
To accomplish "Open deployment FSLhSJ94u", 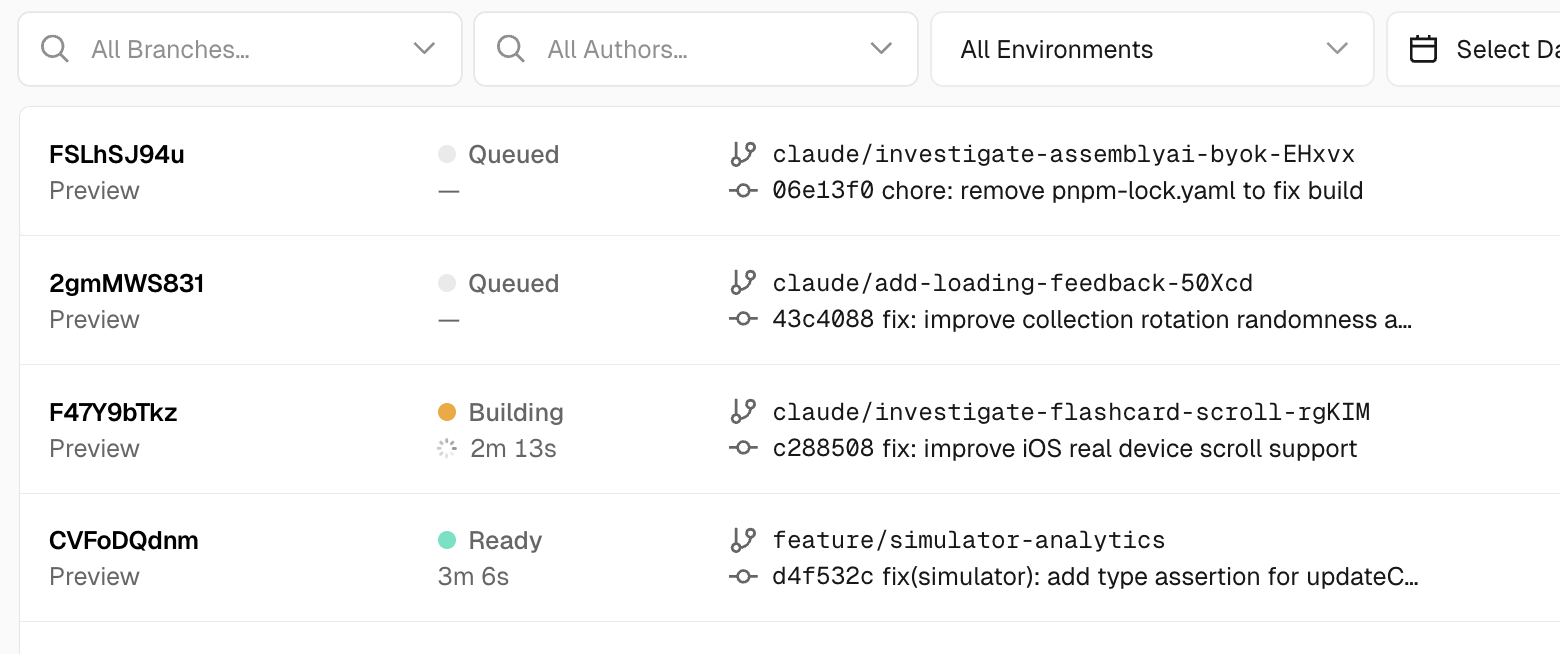I will pyautogui.click(x=117, y=154).
